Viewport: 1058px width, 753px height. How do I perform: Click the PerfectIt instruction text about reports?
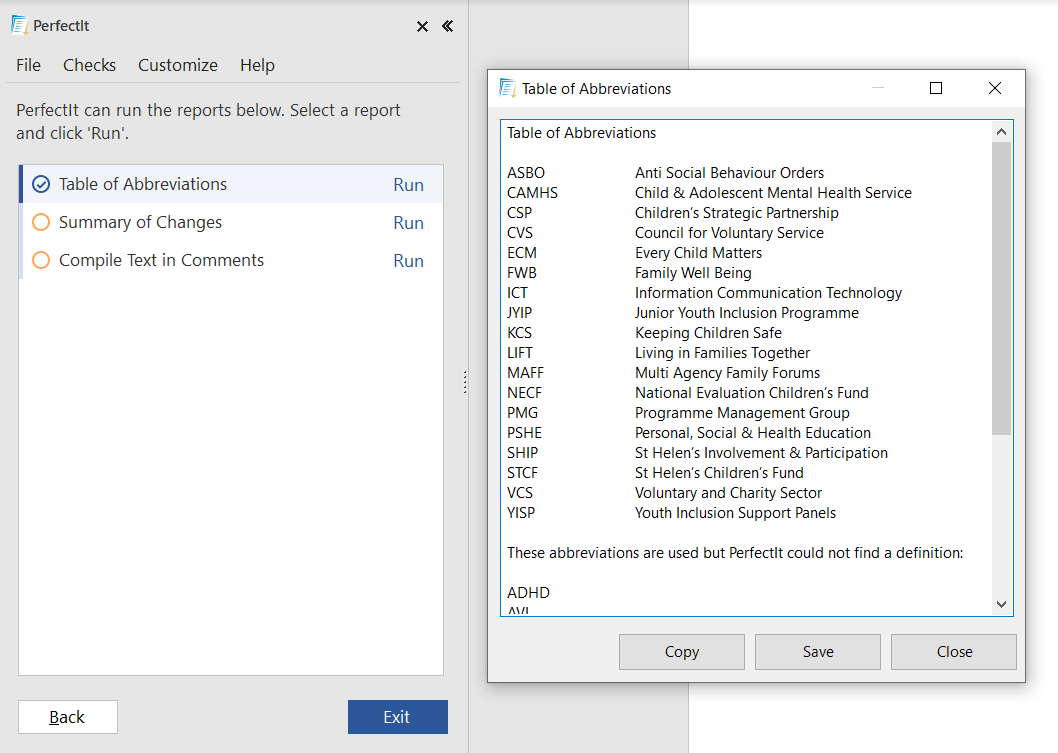[x=208, y=121]
